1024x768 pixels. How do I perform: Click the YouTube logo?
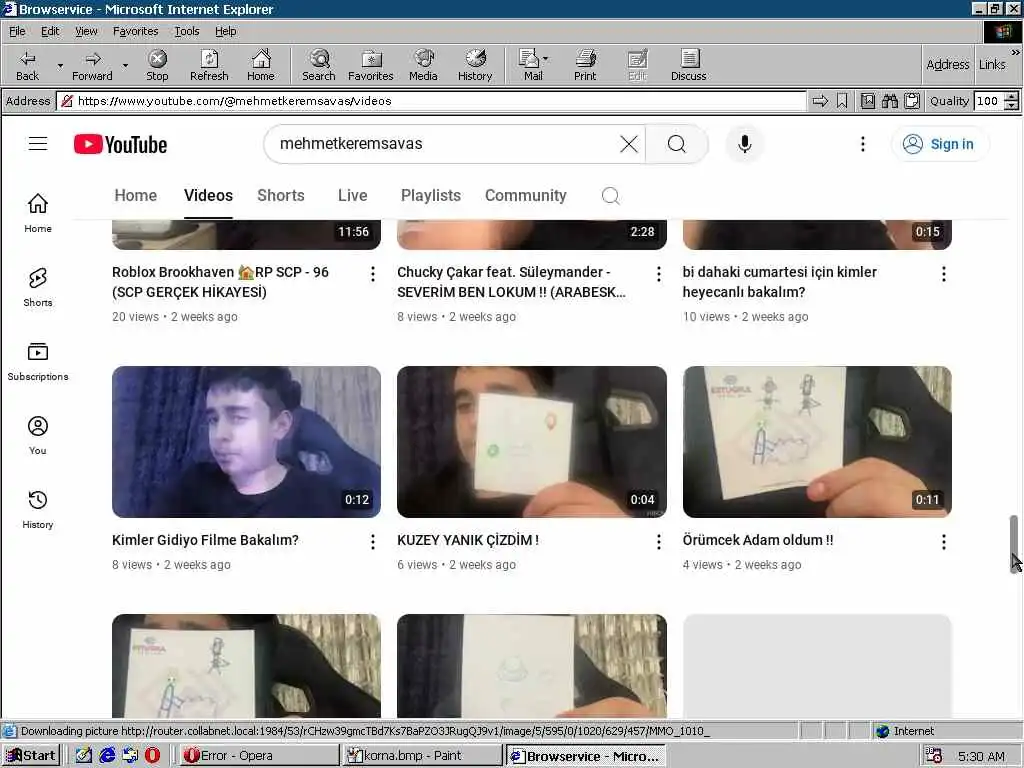pyautogui.click(x=120, y=144)
